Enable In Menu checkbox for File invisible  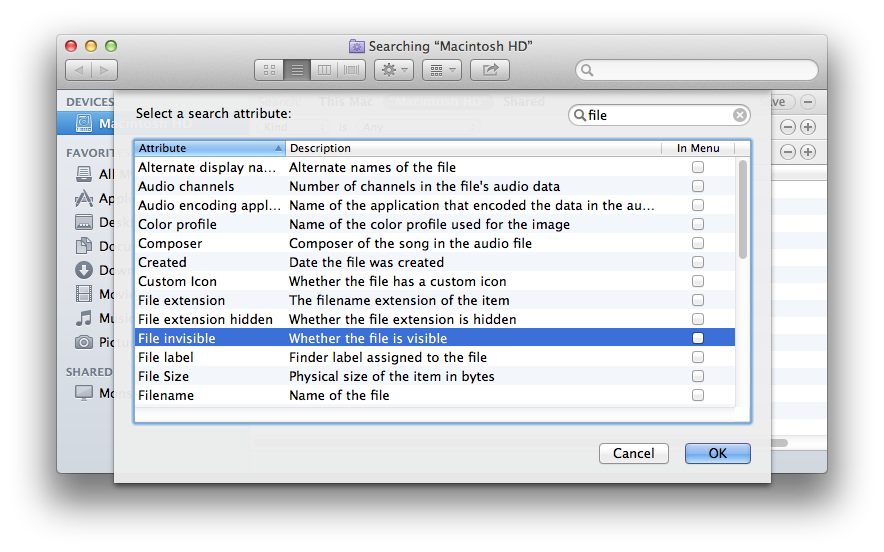pyautogui.click(x=698, y=338)
